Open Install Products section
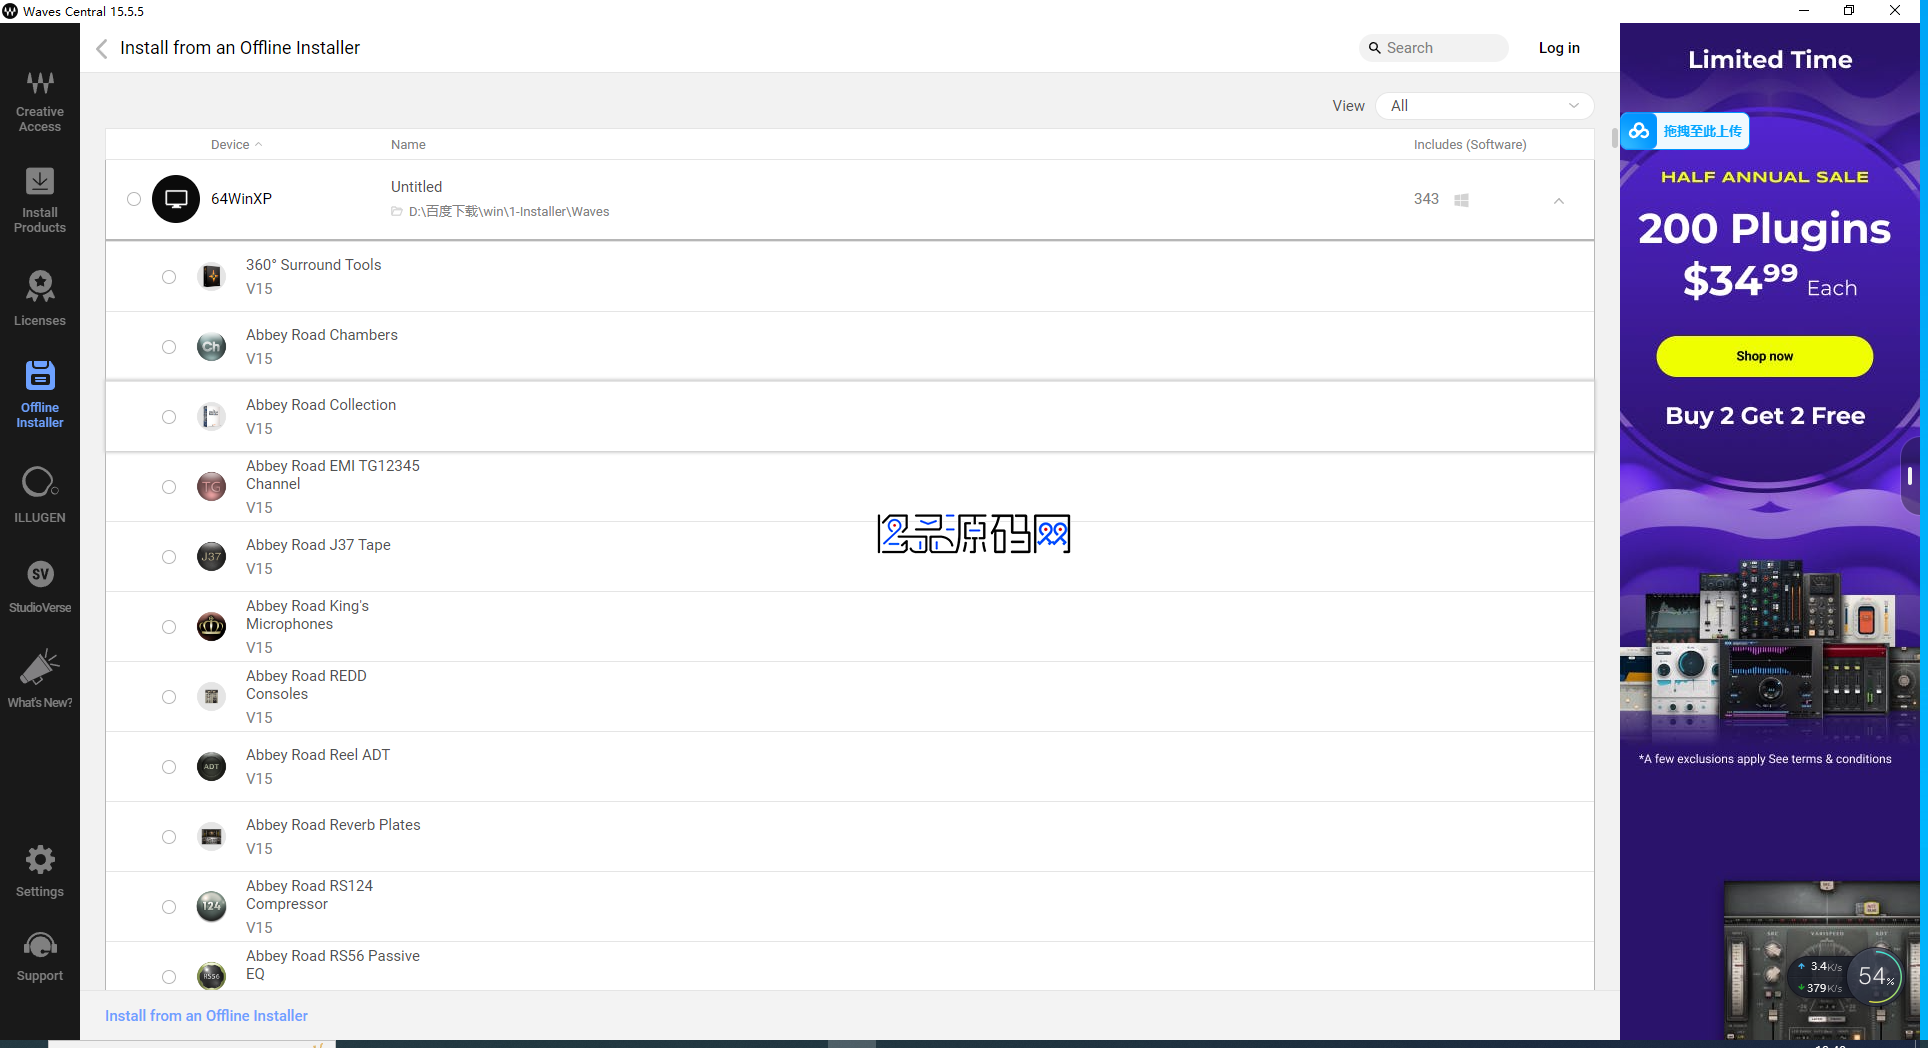1928x1048 pixels. point(40,201)
